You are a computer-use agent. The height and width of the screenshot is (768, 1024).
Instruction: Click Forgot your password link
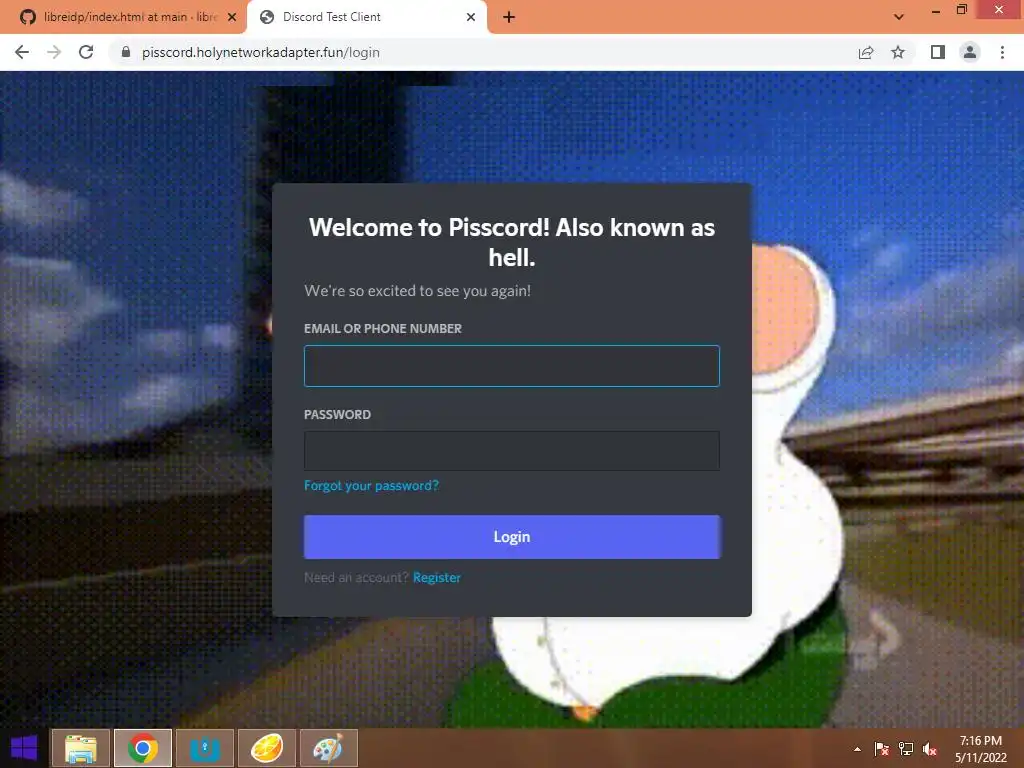coord(372,485)
